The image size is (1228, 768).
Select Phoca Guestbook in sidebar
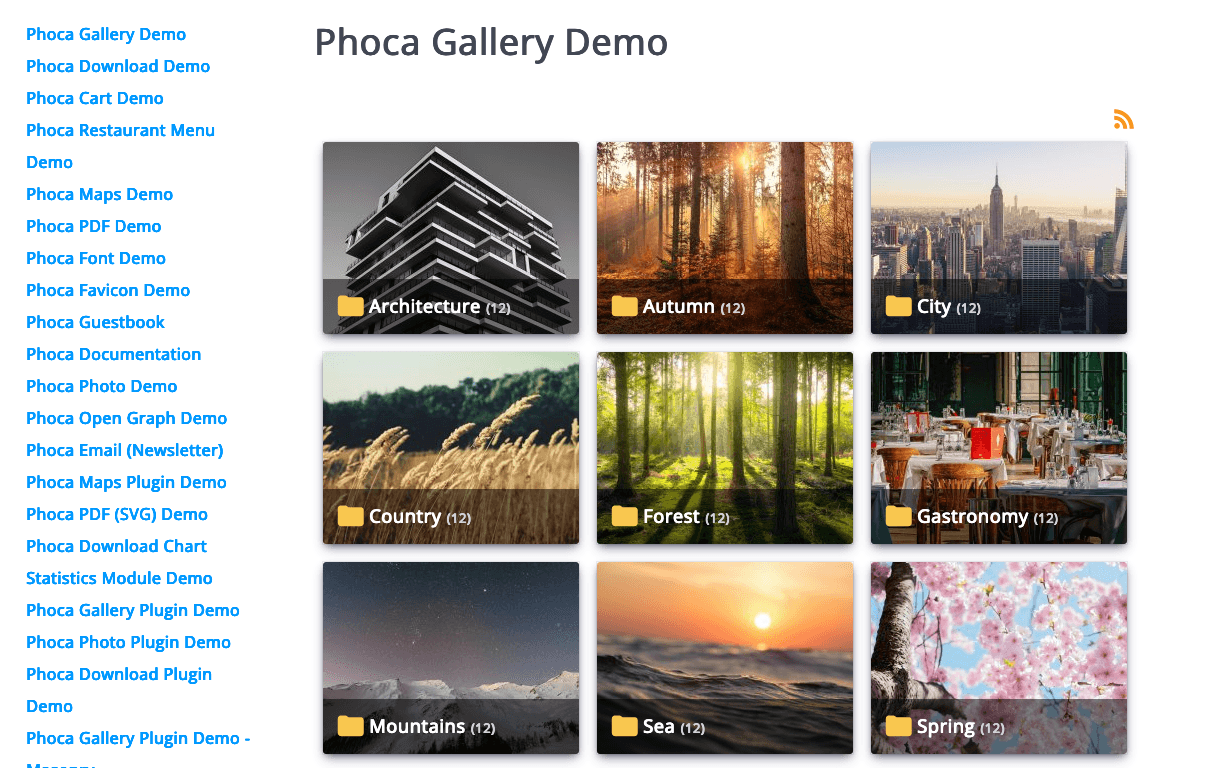(x=95, y=322)
